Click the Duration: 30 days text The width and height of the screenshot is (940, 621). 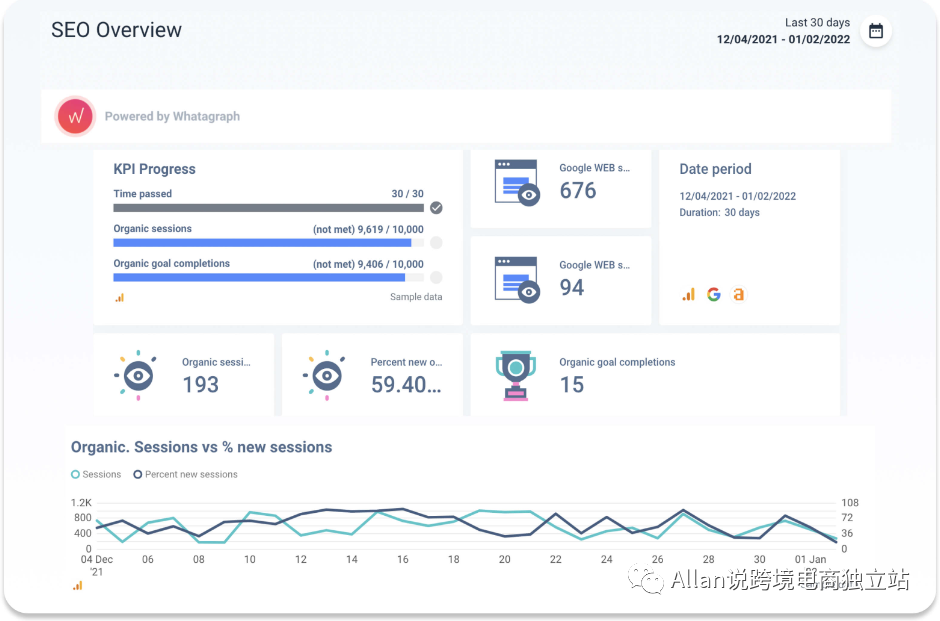(x=719, y=212)
